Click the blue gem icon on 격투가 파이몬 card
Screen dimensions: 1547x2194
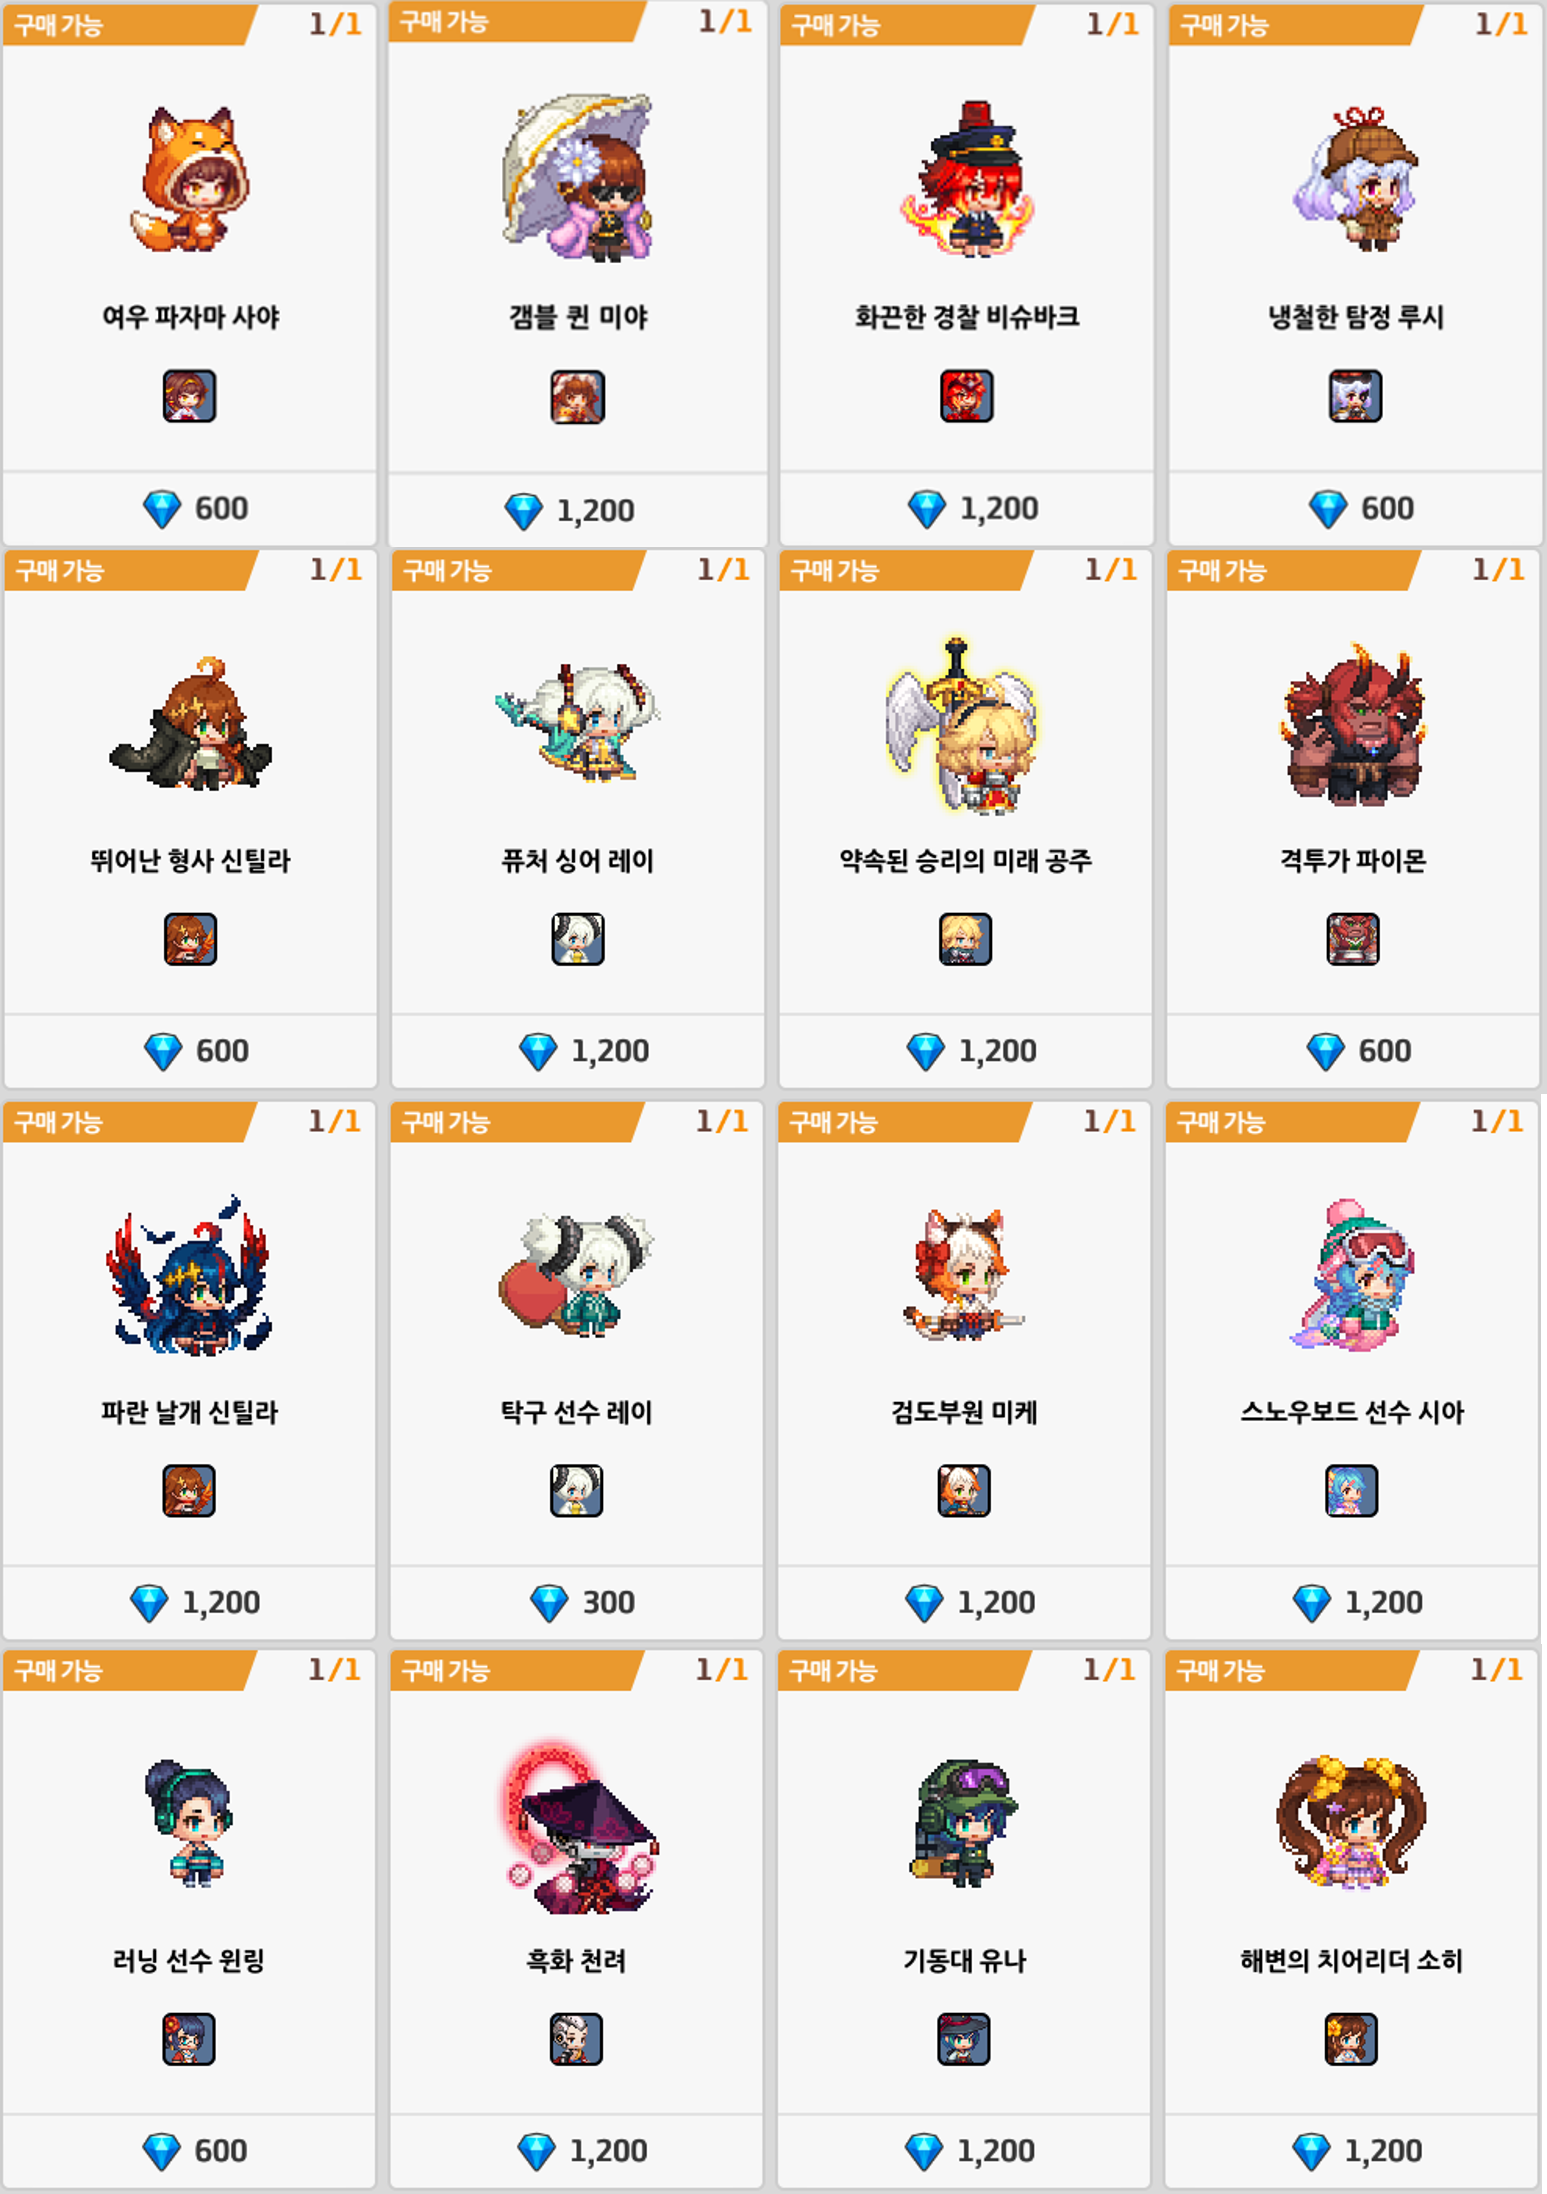click(1325, 1052)
